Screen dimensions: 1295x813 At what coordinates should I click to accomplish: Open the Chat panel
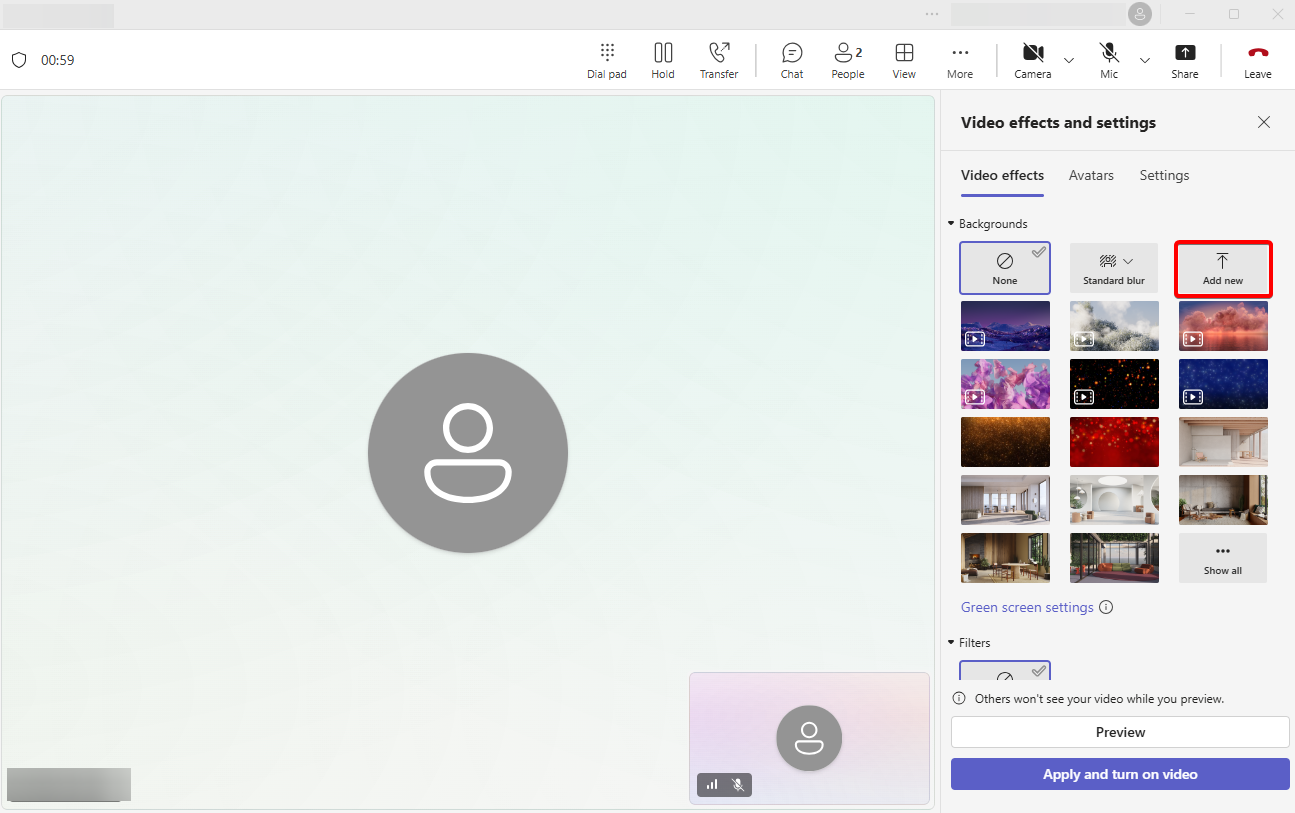(x=792, y=60)
